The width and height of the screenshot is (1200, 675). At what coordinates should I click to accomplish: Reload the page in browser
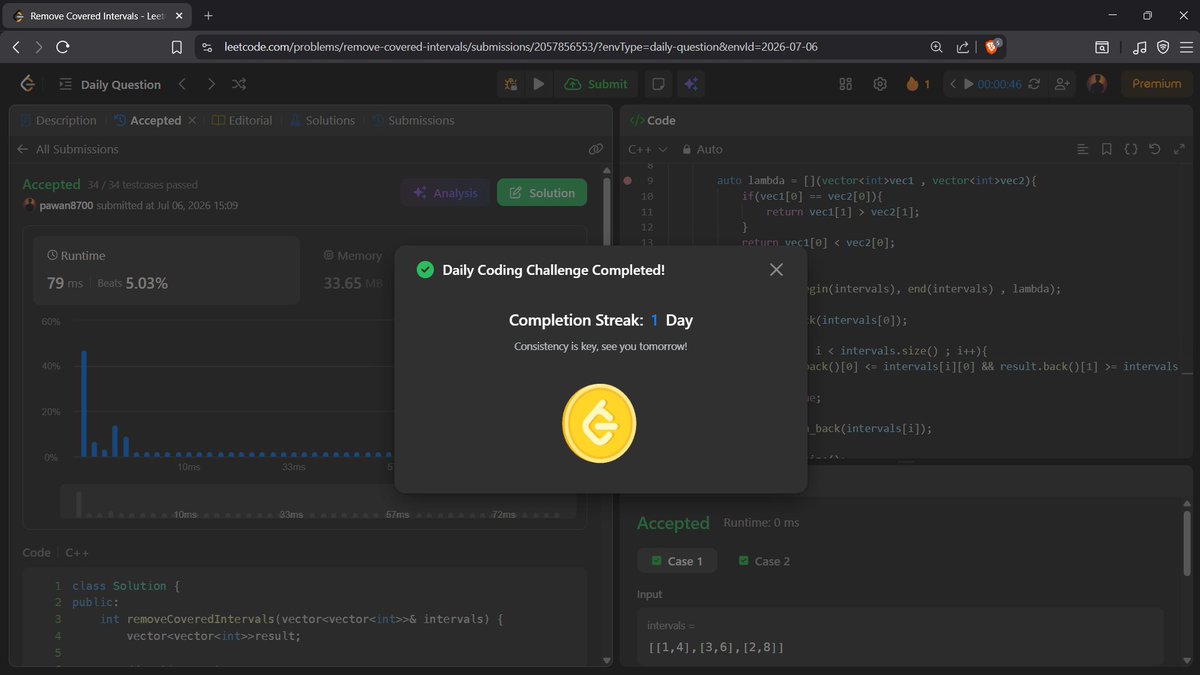(62, 47)
